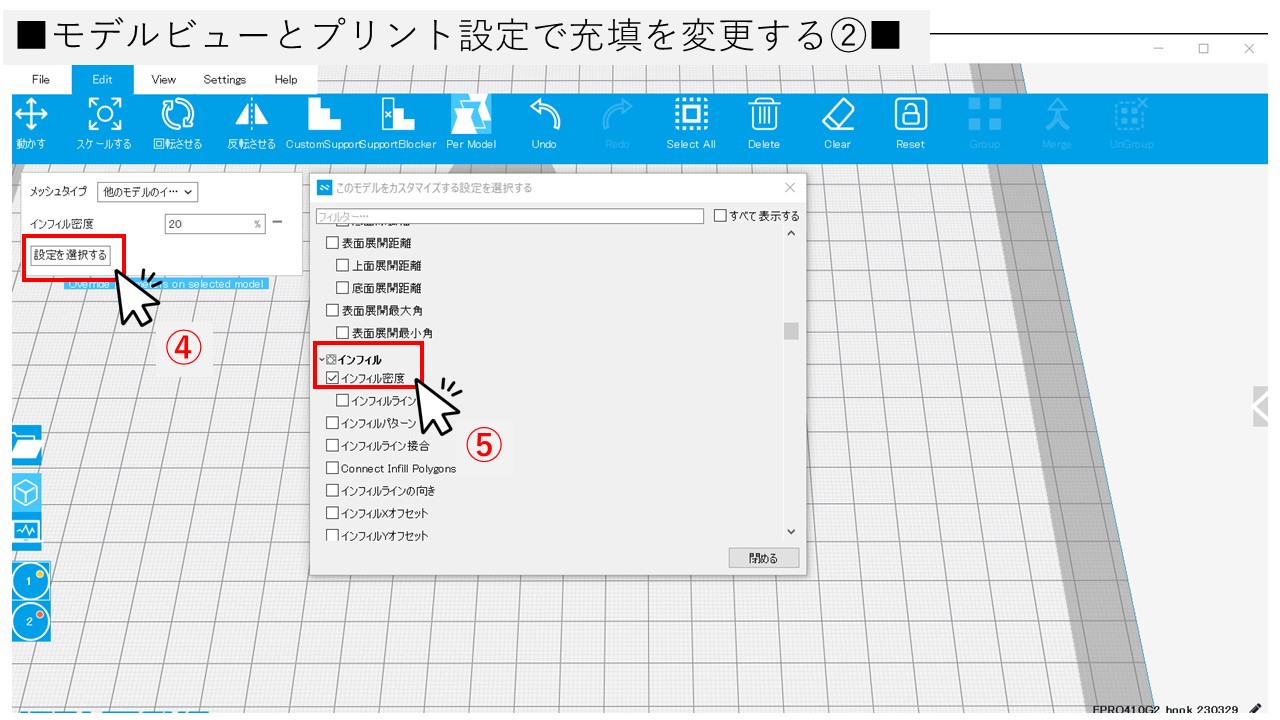Open the File menu
Viewport: 1280px width, 720px height.
click(41, 80)
